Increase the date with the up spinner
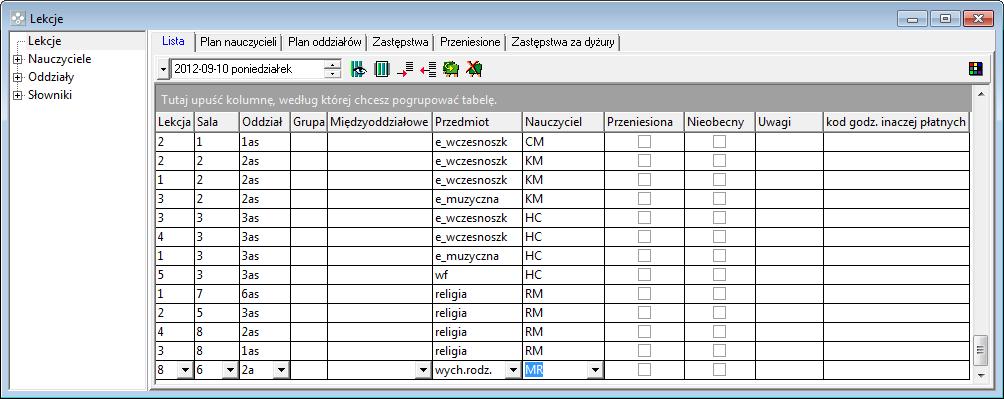The width and height of the screenshot is (1004, 399). click(x=332, y=65)
